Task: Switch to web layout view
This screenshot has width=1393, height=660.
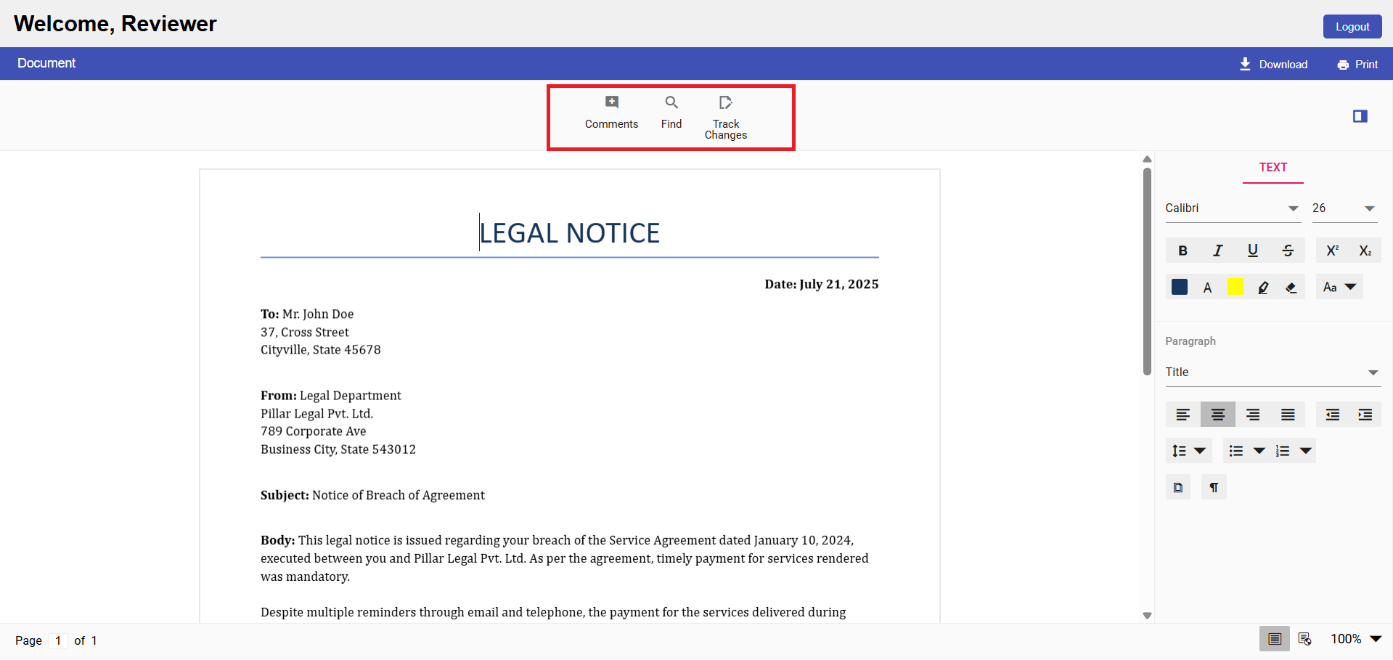Action: (1304, 639)
